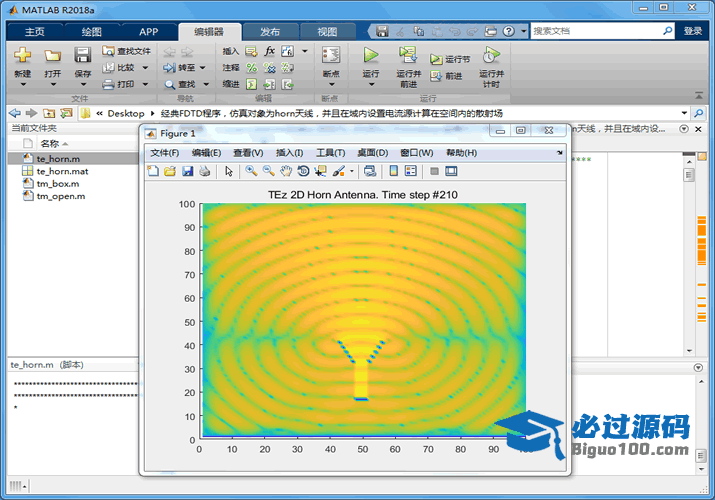Open the dropdown arrow under 打开
The width and height of the screenshot is (715, 500).
[x=53, y=85]
